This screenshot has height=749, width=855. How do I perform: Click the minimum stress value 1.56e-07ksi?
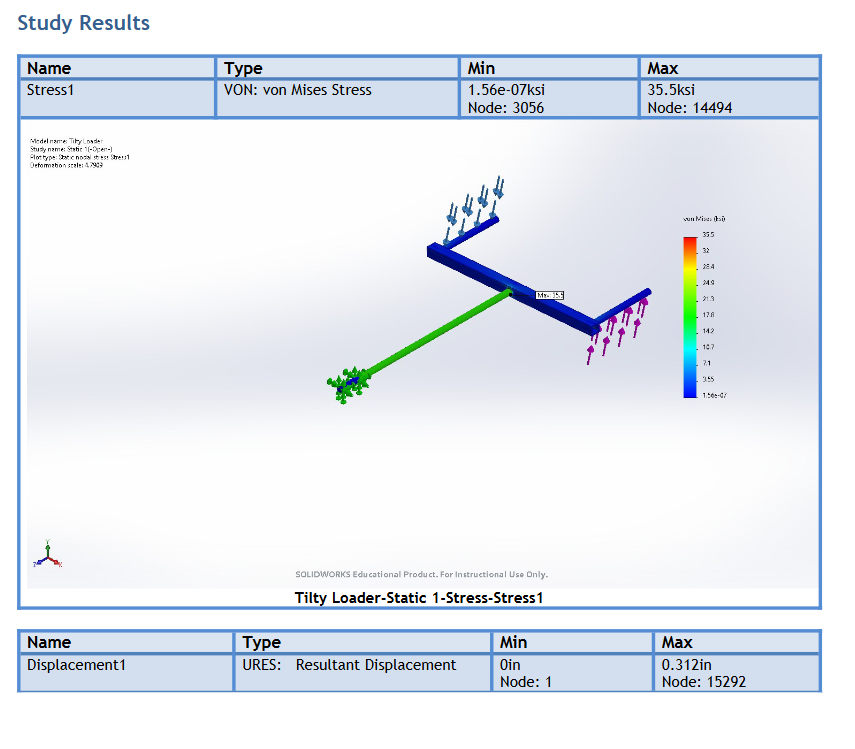[x=506, y=90]
